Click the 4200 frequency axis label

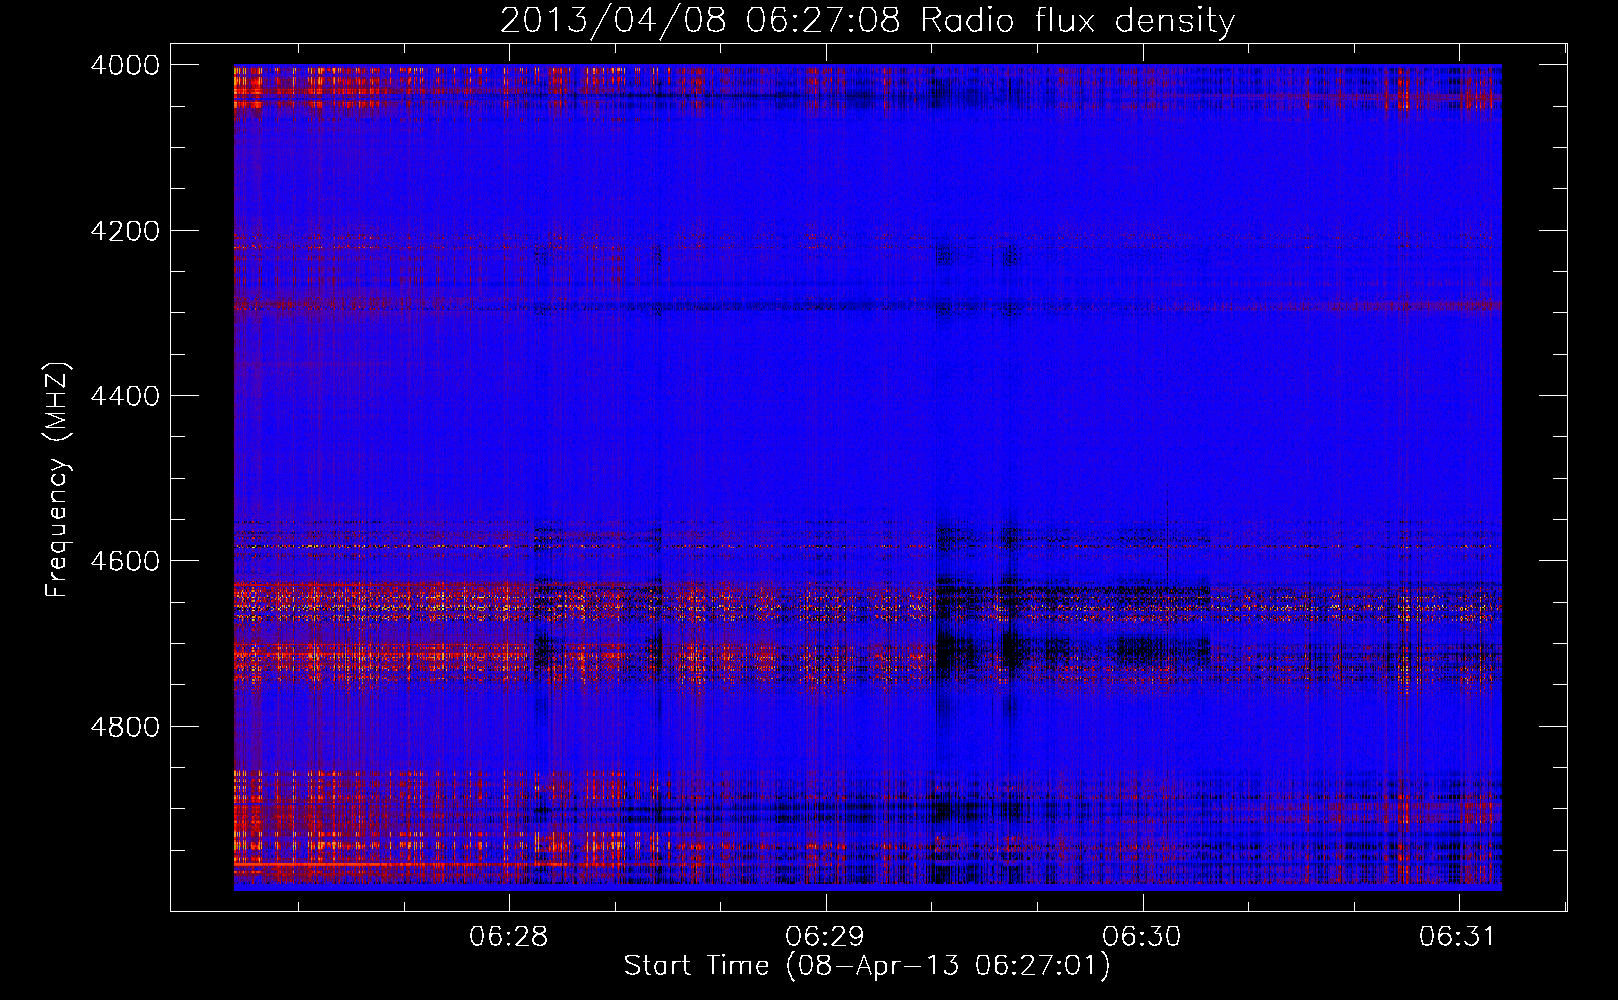click(125, 231)
